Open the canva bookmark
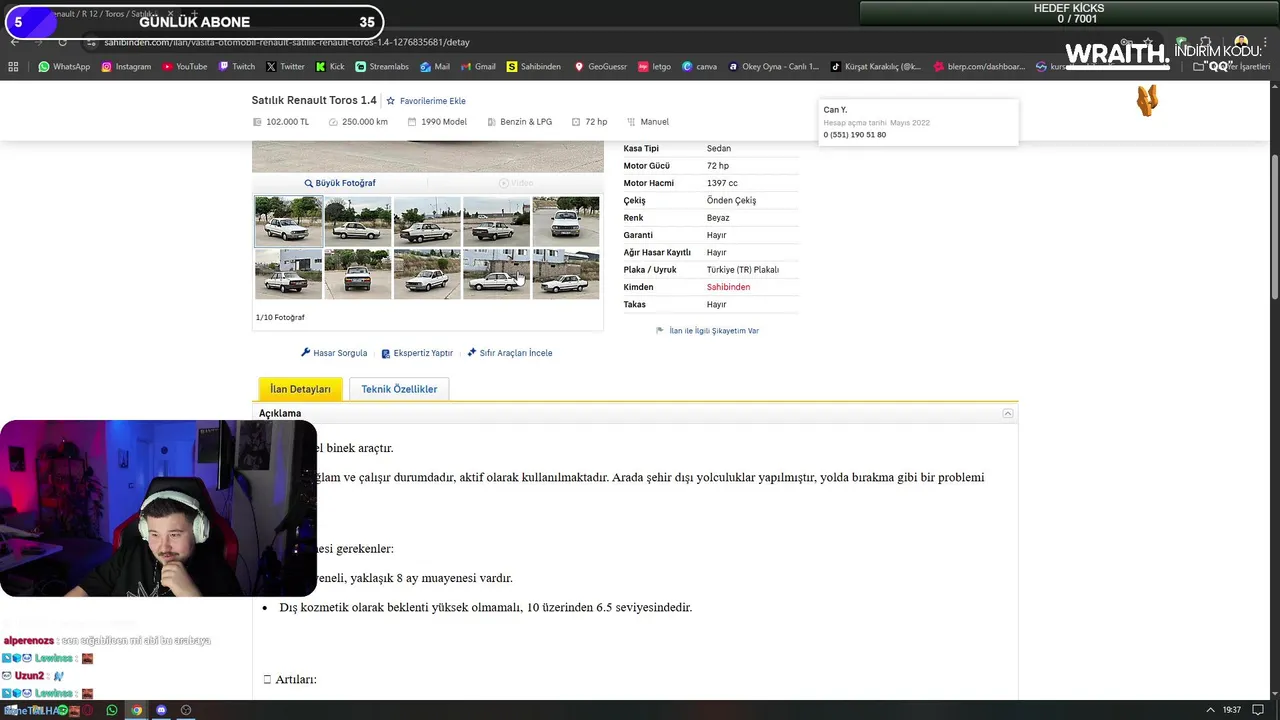Screen dimensions: 1280x720 coord(699,67)
